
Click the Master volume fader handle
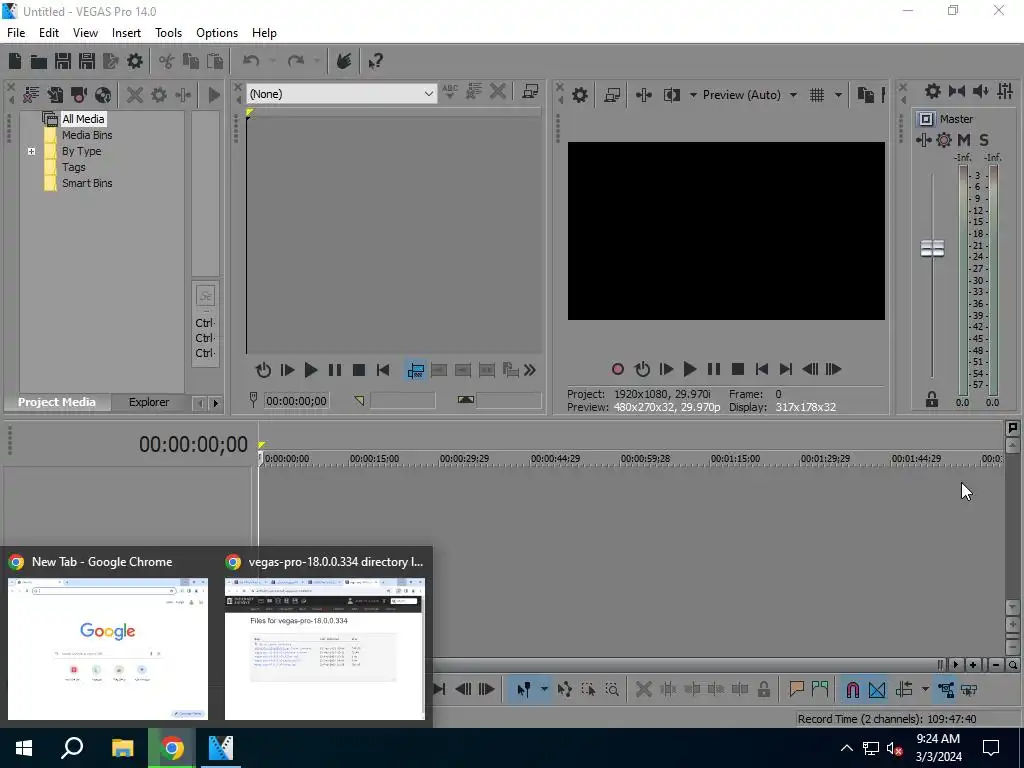click(932, 248)
